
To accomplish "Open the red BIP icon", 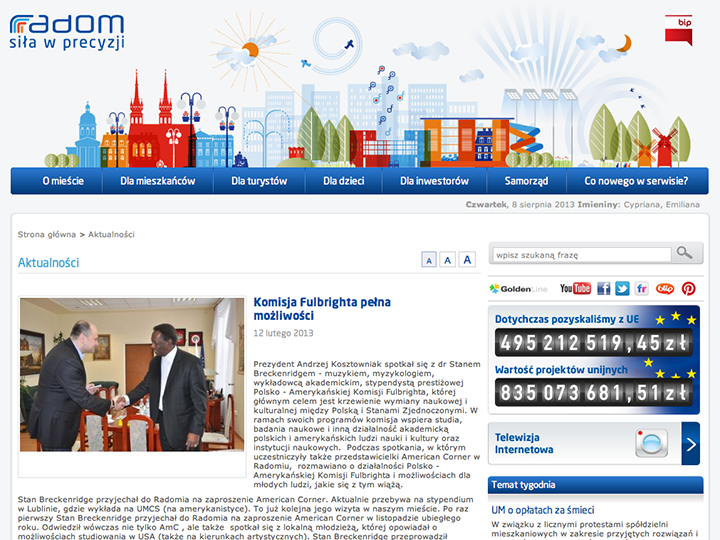I will click(x=678, y=29).
